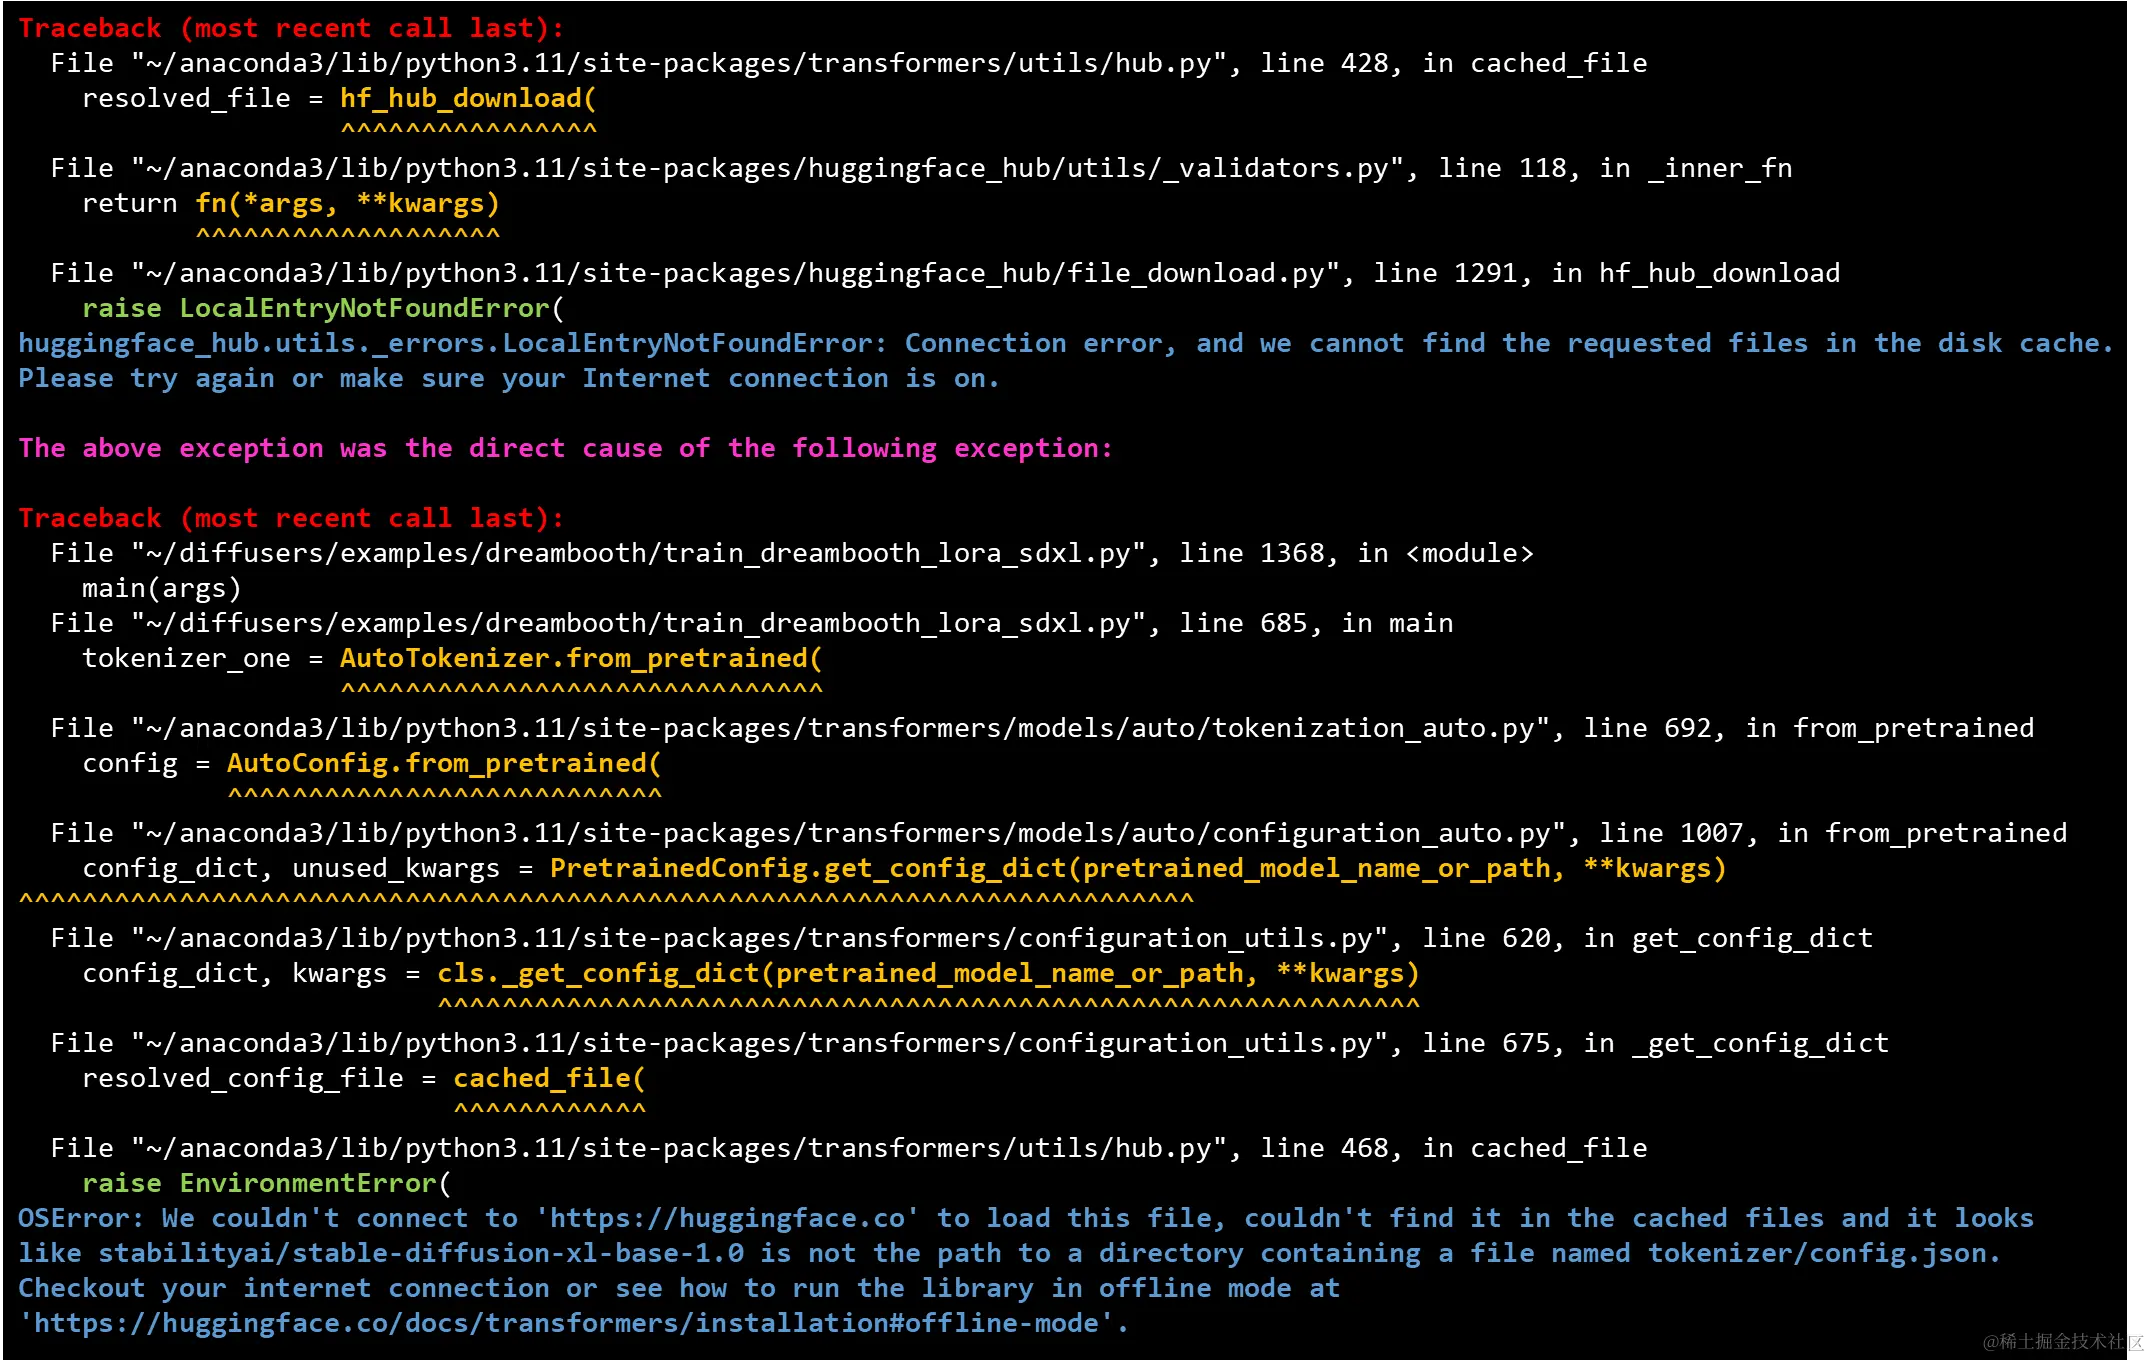This screenshot has width=2151, height=1360.
Task: Click the second red Traceback header line
Action: pyautogui.click(x=290, y=518)
